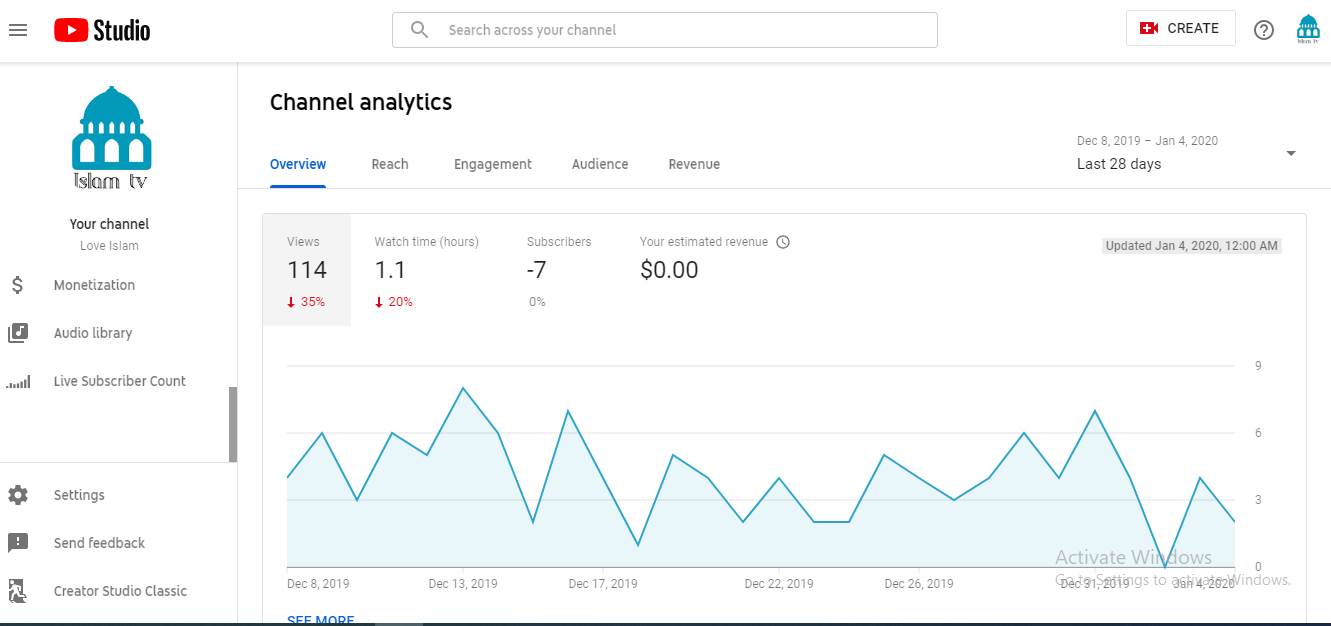1331x626 pixels.
Task: Expand the Last 28 days date range
Action: coord(1290,153)
